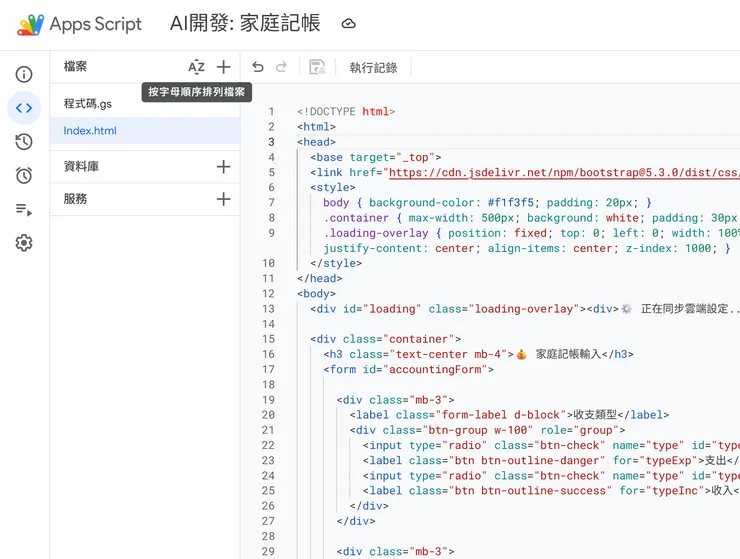Open the project Overview info icon
Viewport: 740px width, 559px height.
[24, 74]
